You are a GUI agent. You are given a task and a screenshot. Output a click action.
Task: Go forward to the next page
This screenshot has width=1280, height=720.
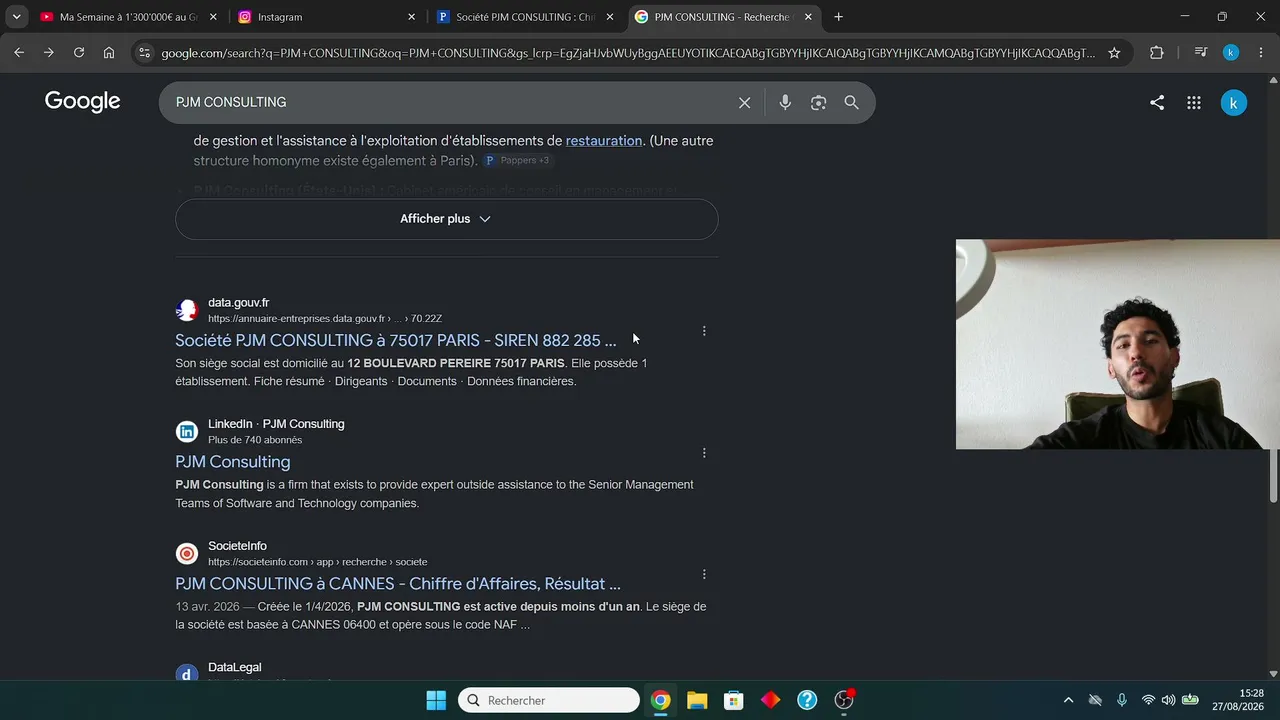point(49,53)
